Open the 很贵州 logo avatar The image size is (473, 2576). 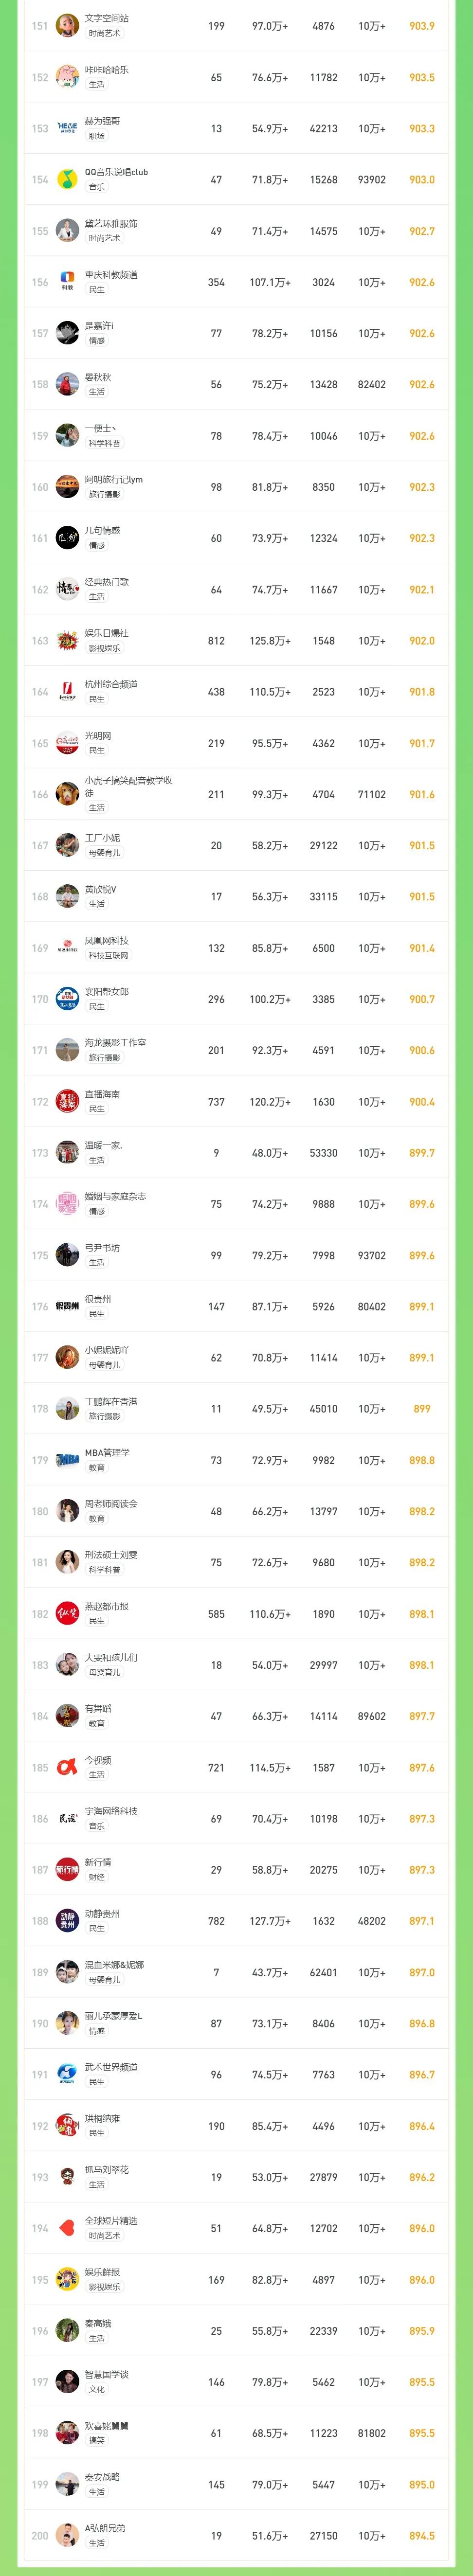[67, 1307]
